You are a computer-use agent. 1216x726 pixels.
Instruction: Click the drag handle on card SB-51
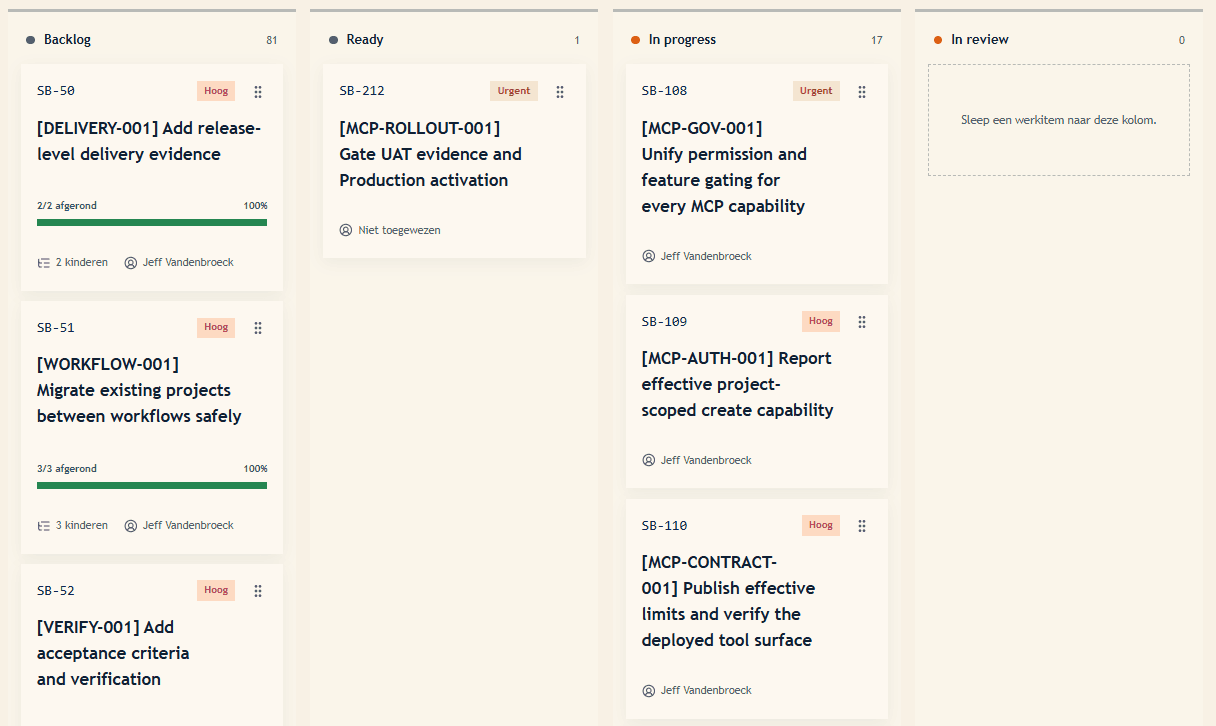coord(258,328)
